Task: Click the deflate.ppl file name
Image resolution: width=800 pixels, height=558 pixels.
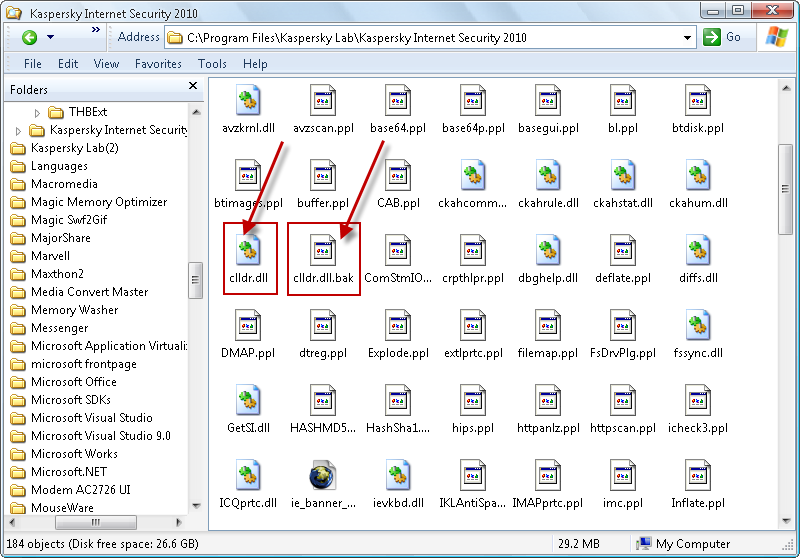Action: pos(622,278)
